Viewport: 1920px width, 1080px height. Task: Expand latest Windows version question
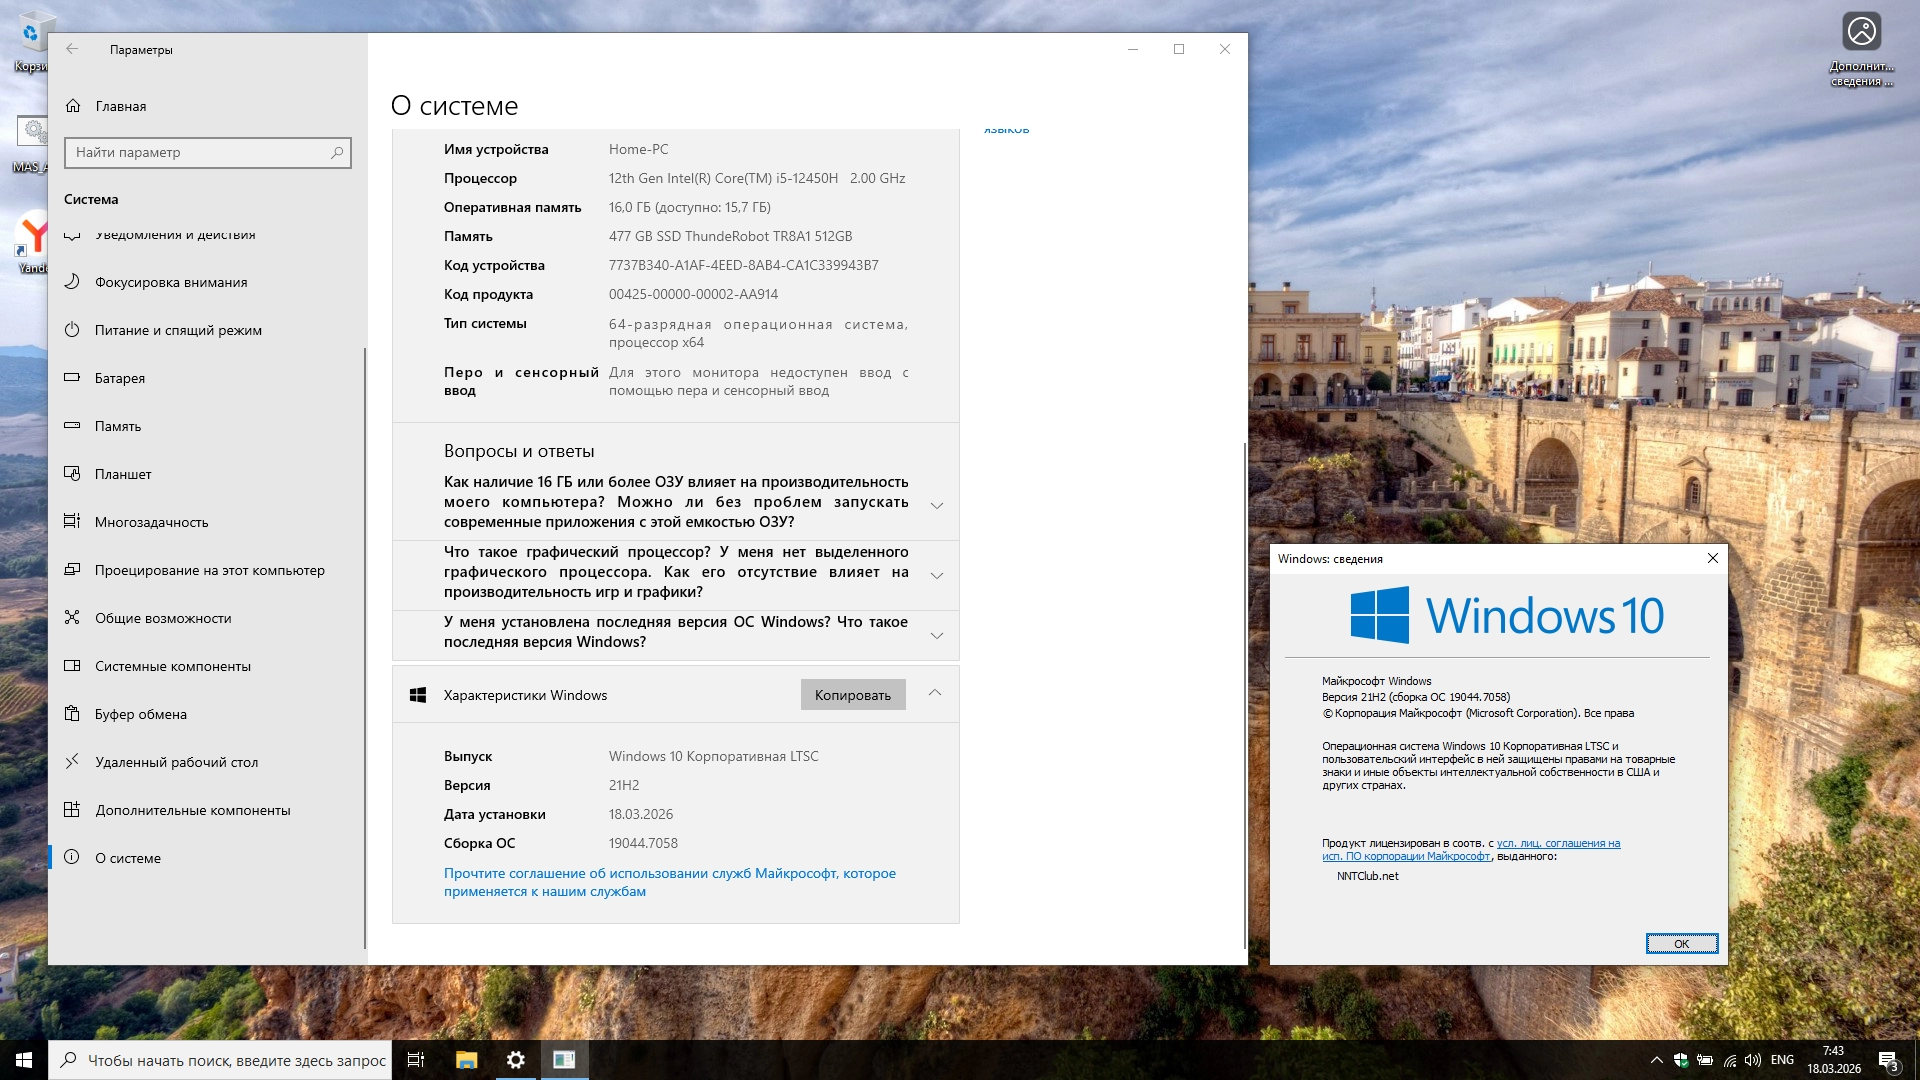tap(936, 635)
